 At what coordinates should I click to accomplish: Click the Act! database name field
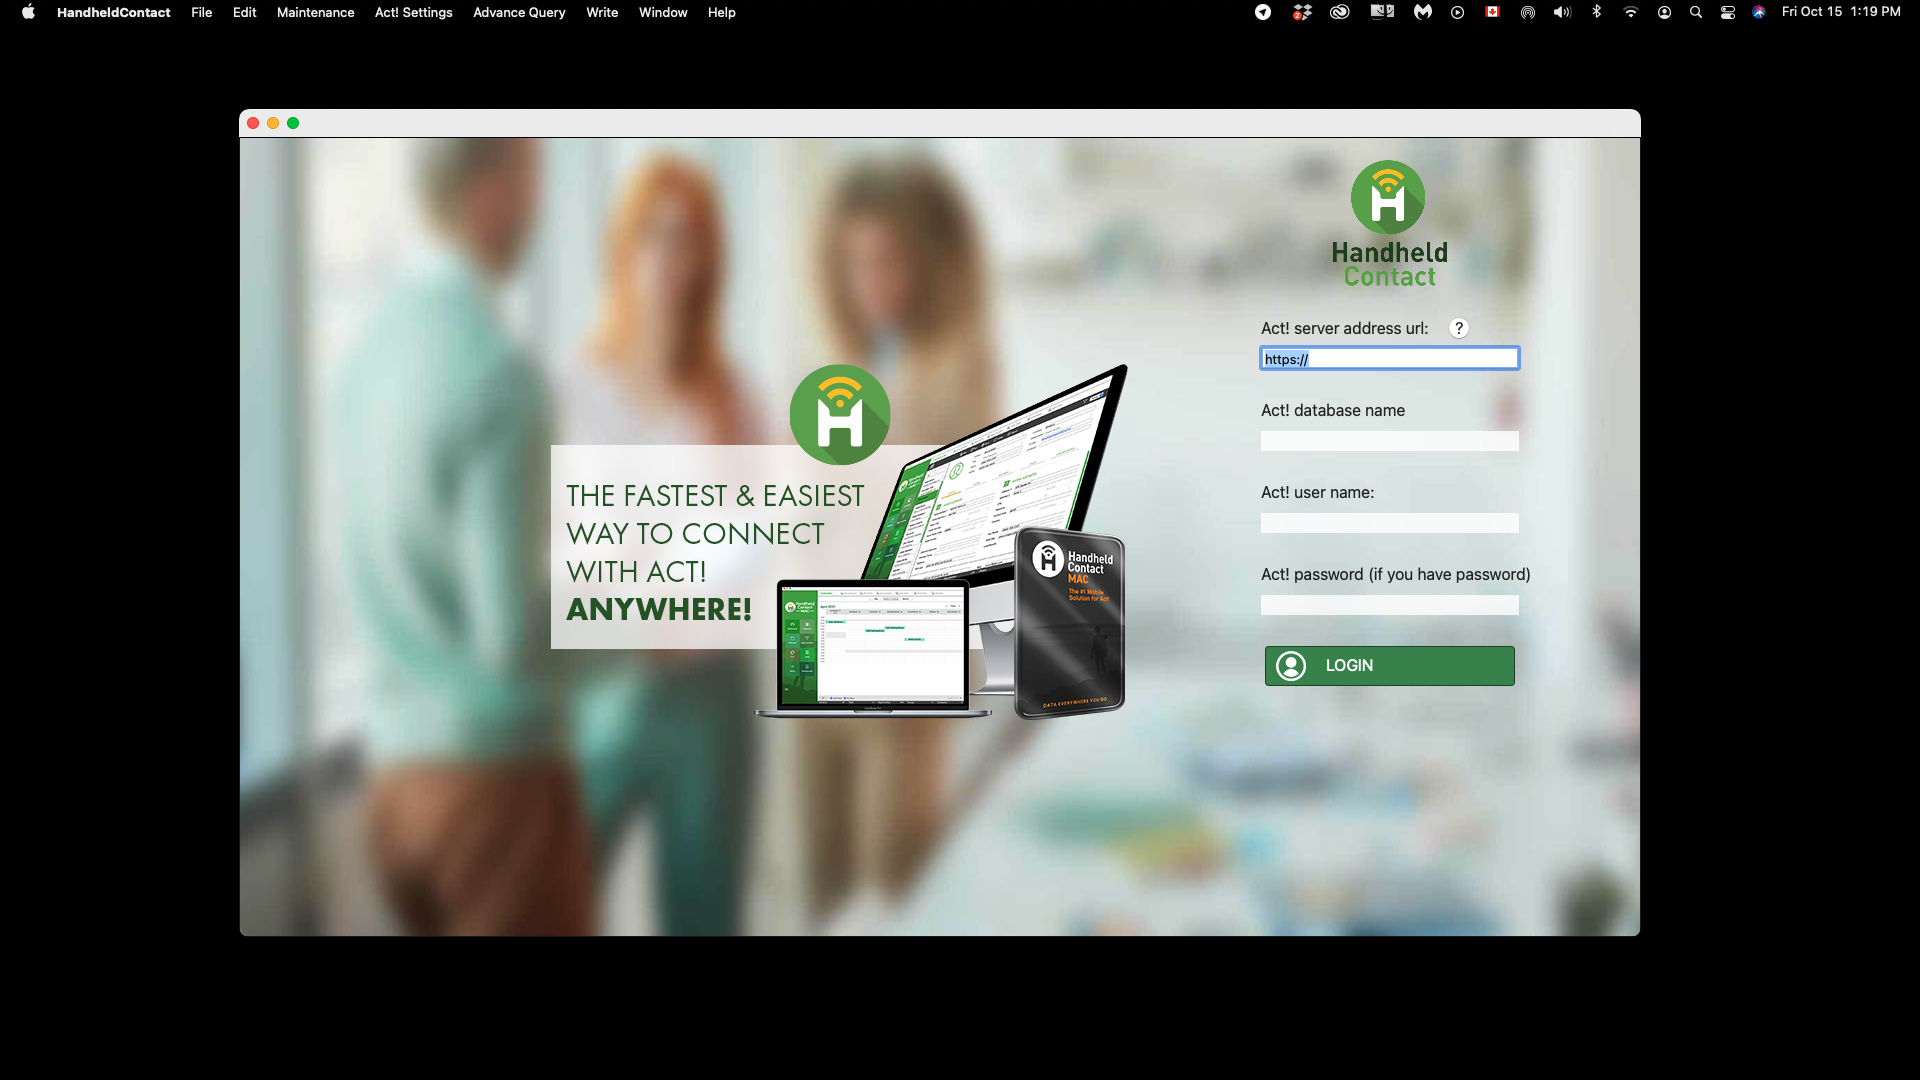(x=1389, y=441)
